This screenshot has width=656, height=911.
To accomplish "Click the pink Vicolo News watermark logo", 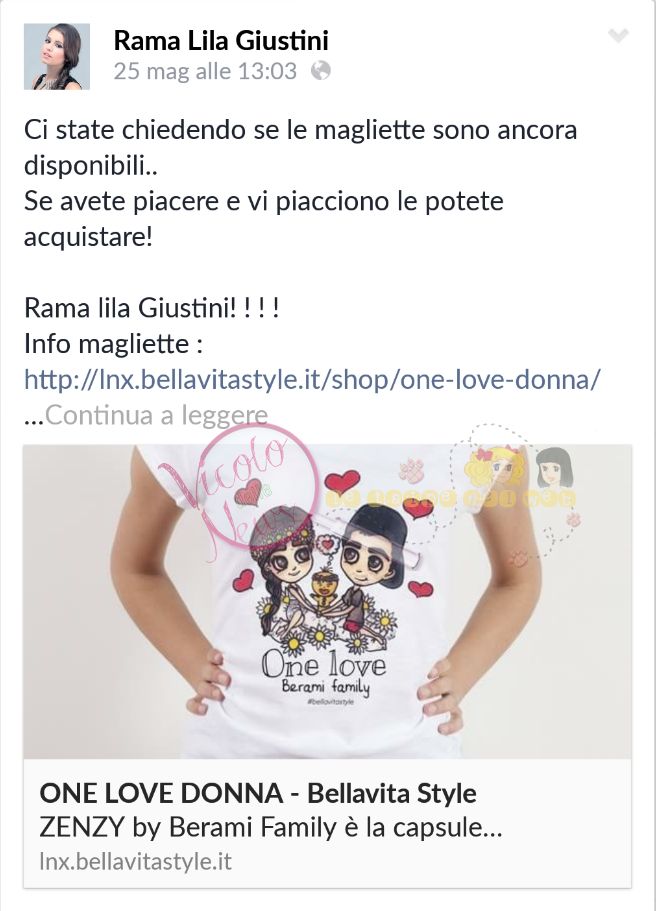I will click(x=250, y=494).
